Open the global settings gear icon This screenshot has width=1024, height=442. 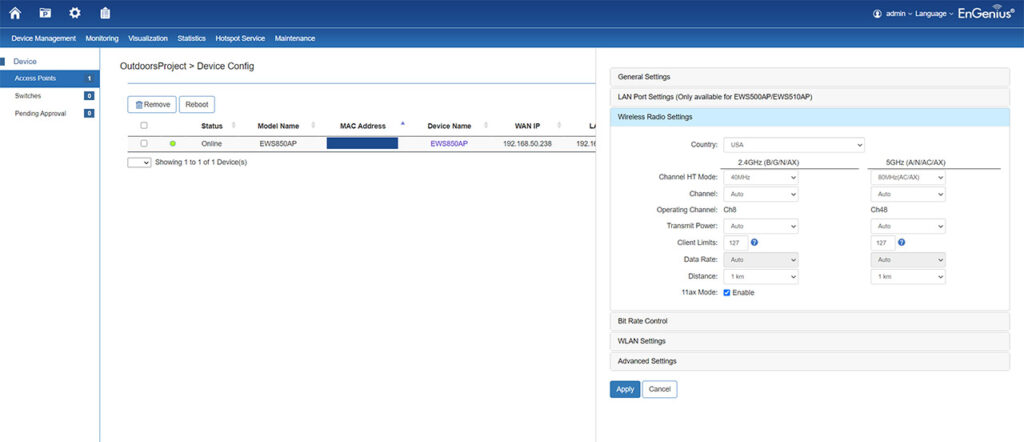tap(75, 12)
